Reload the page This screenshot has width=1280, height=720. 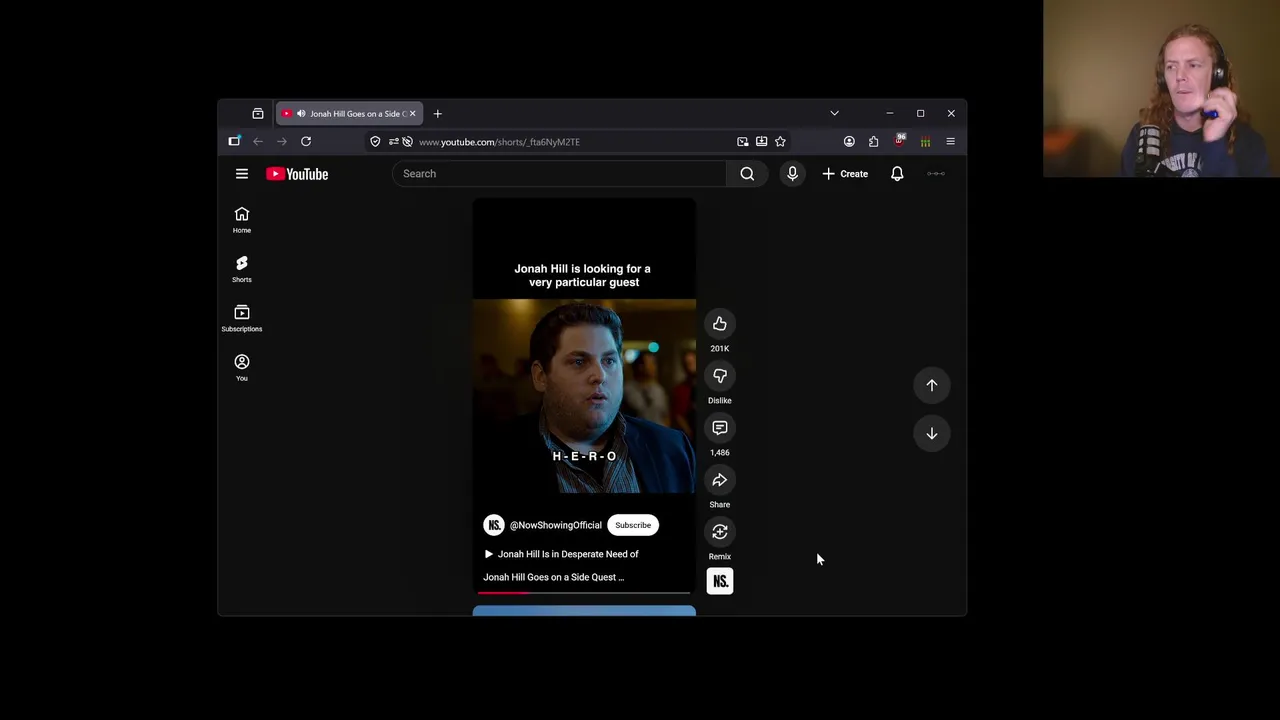tap(306, 142)
